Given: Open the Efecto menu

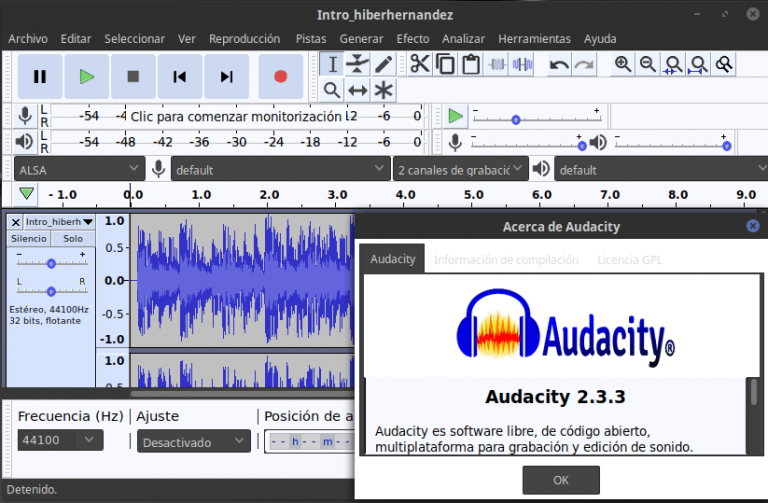Looking at the screenshot, I should (x=413, y=39).
